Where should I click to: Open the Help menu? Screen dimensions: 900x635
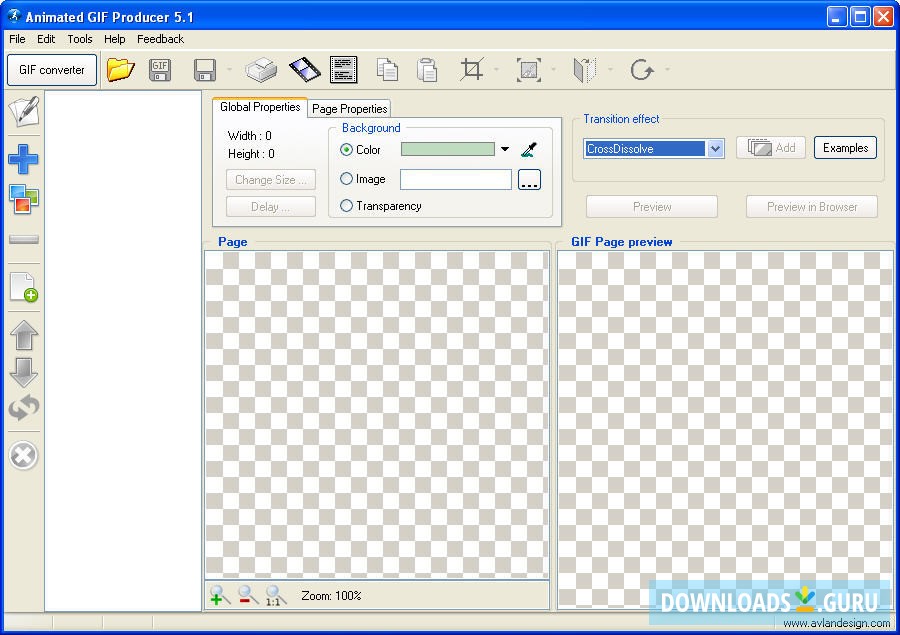tap(115, 39)
